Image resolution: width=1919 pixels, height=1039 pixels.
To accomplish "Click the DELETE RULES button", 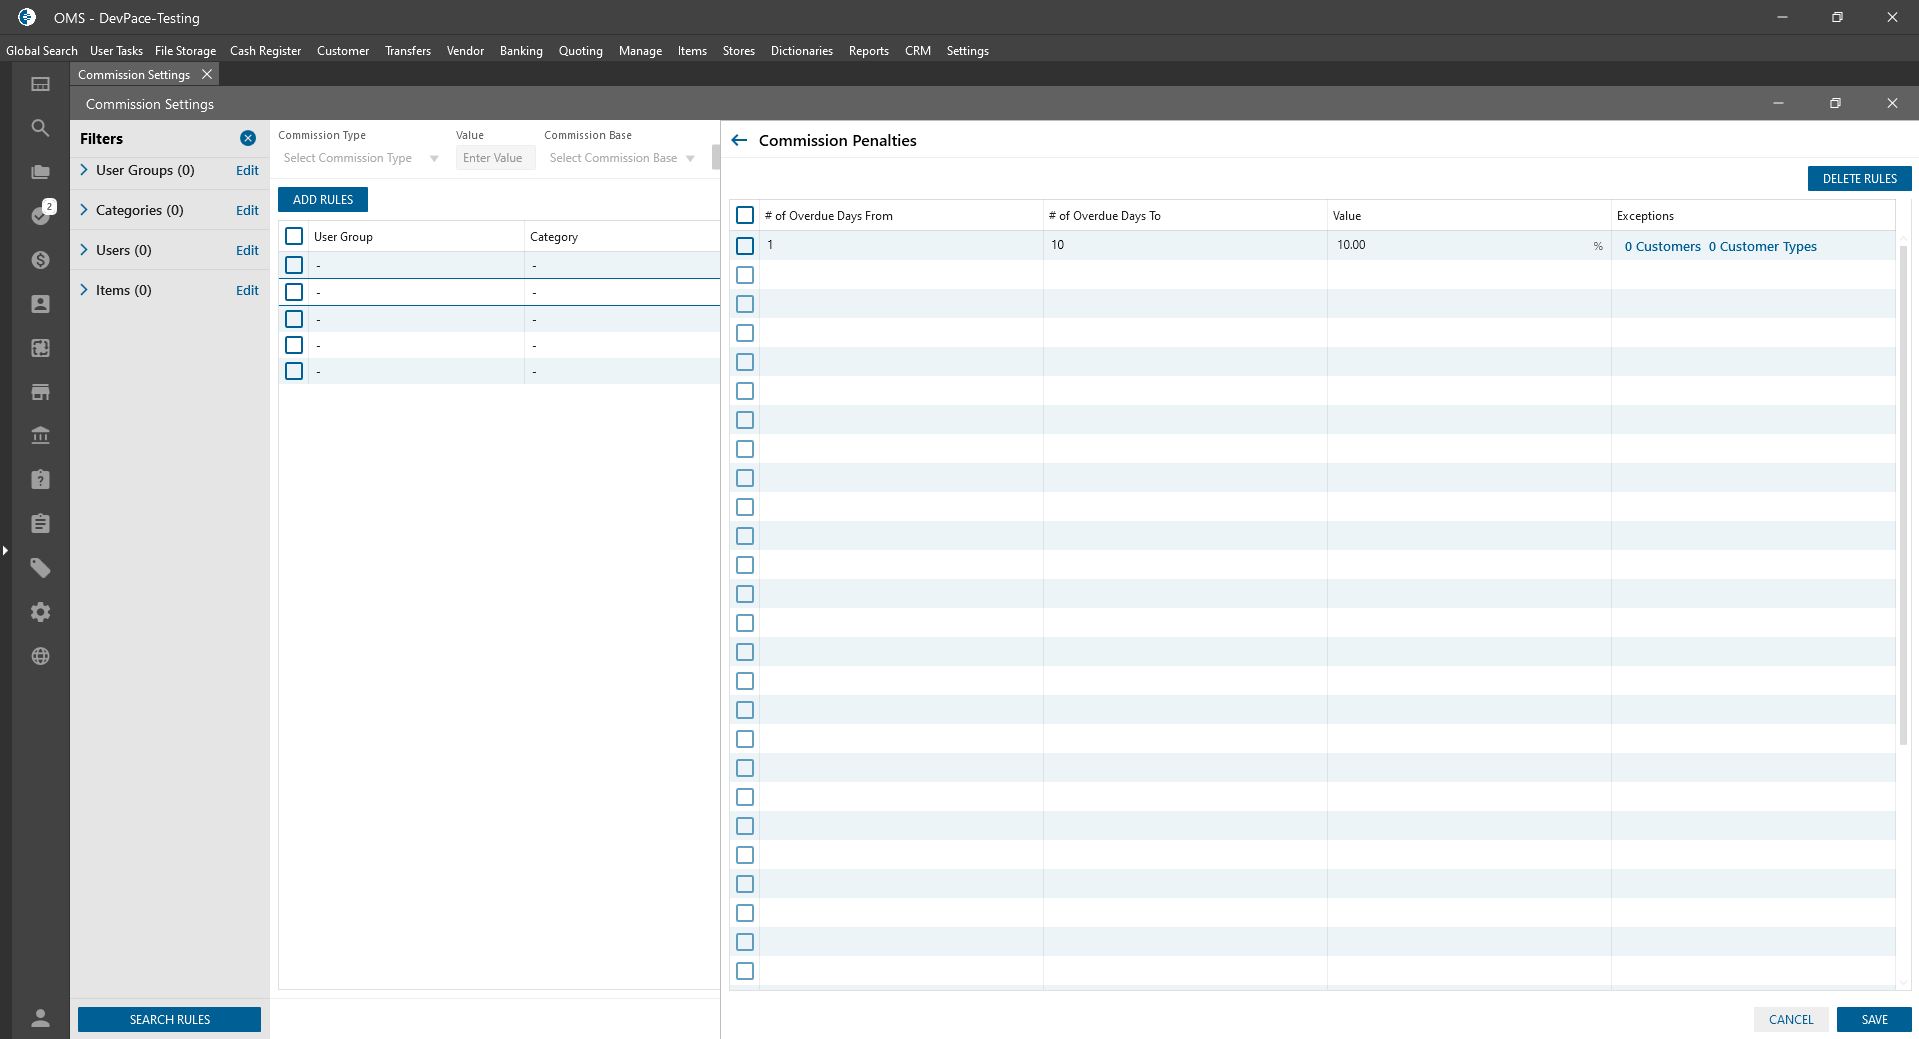I will 1859,179.
